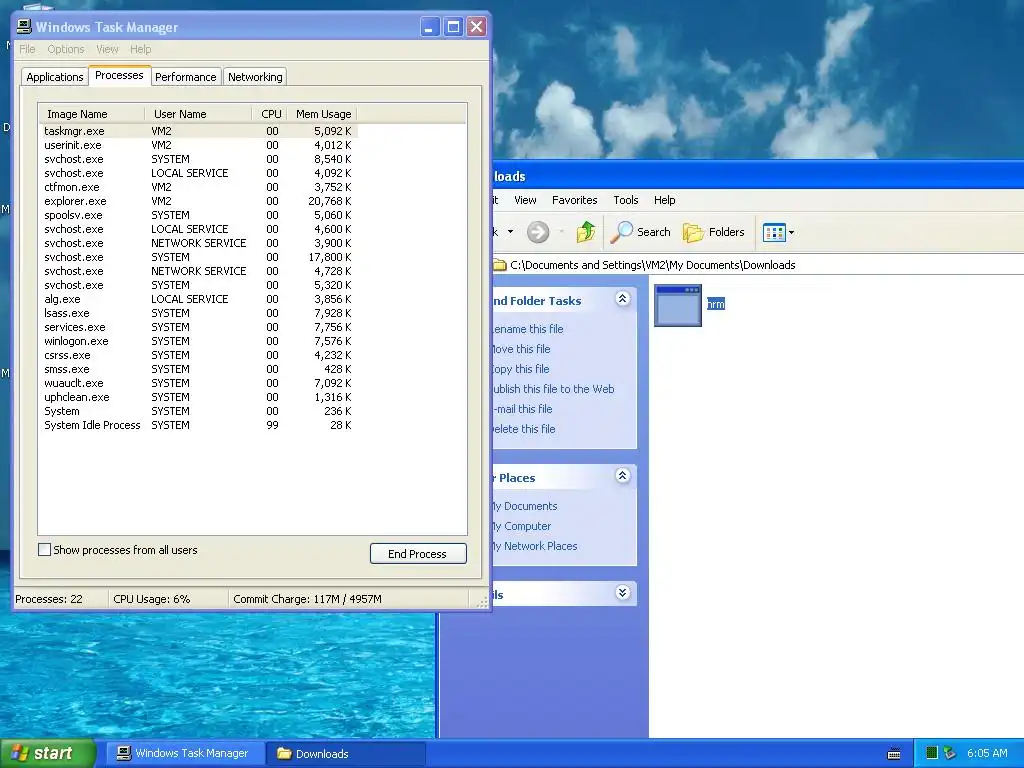
Task: Click the Start button
Action: [47, 753]
